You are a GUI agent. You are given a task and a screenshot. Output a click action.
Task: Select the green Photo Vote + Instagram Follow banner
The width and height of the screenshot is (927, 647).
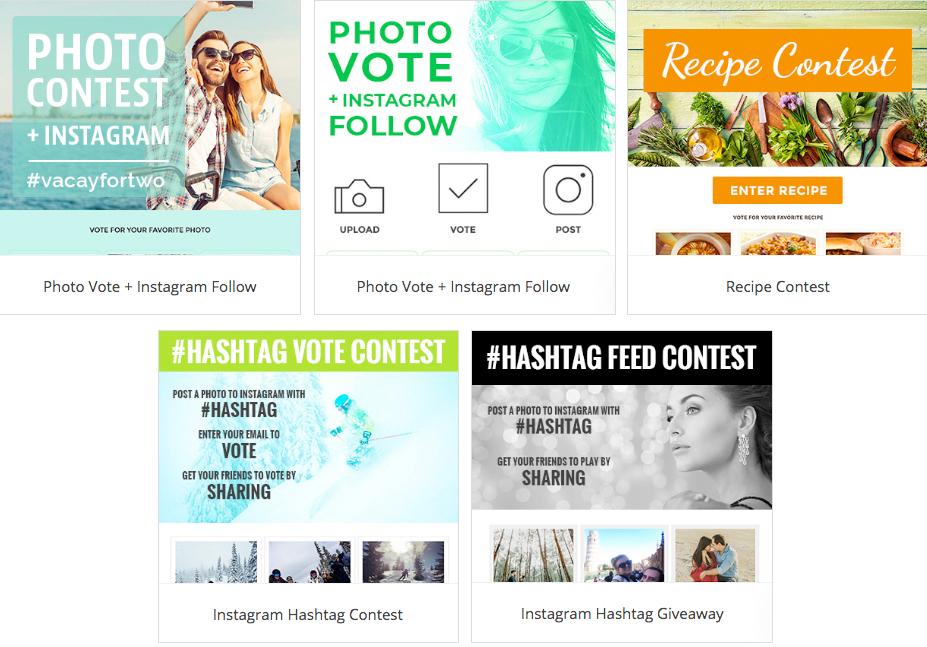pos(465,76)
